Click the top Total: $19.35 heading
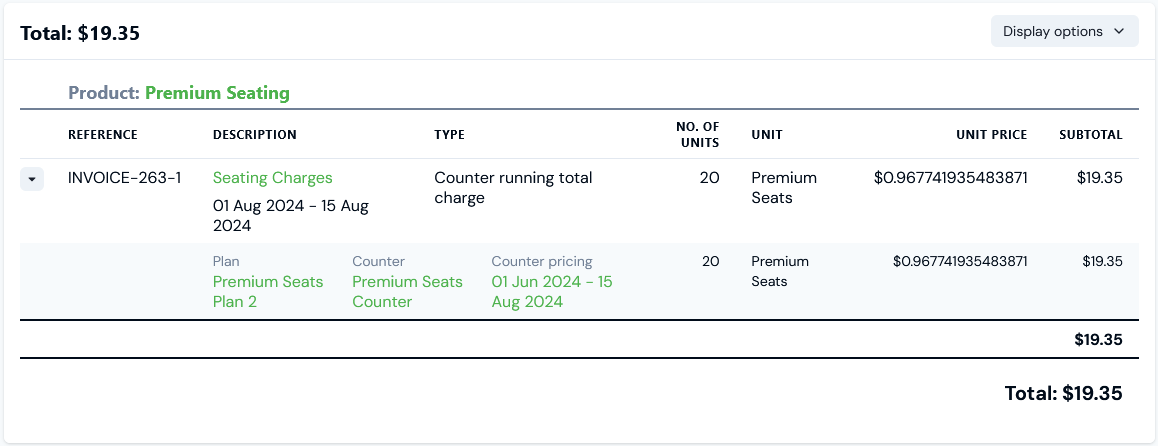The image size is (1158, 446). 79,33
